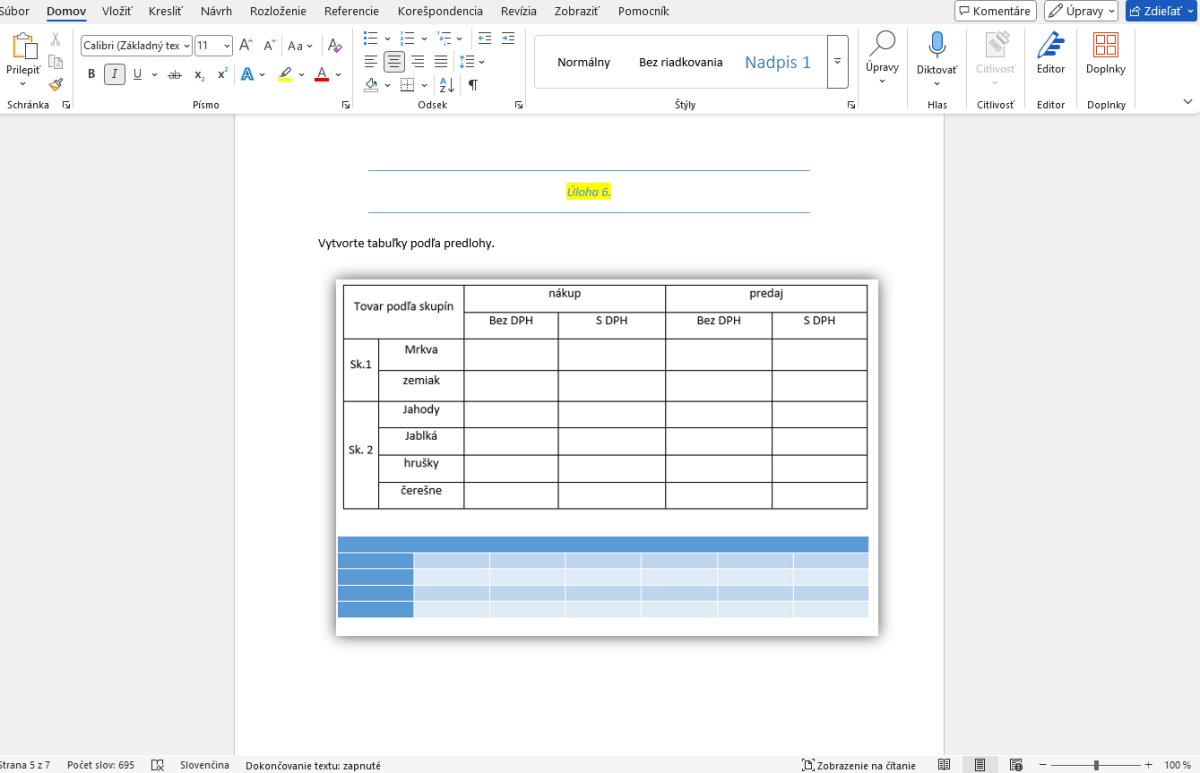
Task: Toggle bold formatting
Action: coord(92,75)
